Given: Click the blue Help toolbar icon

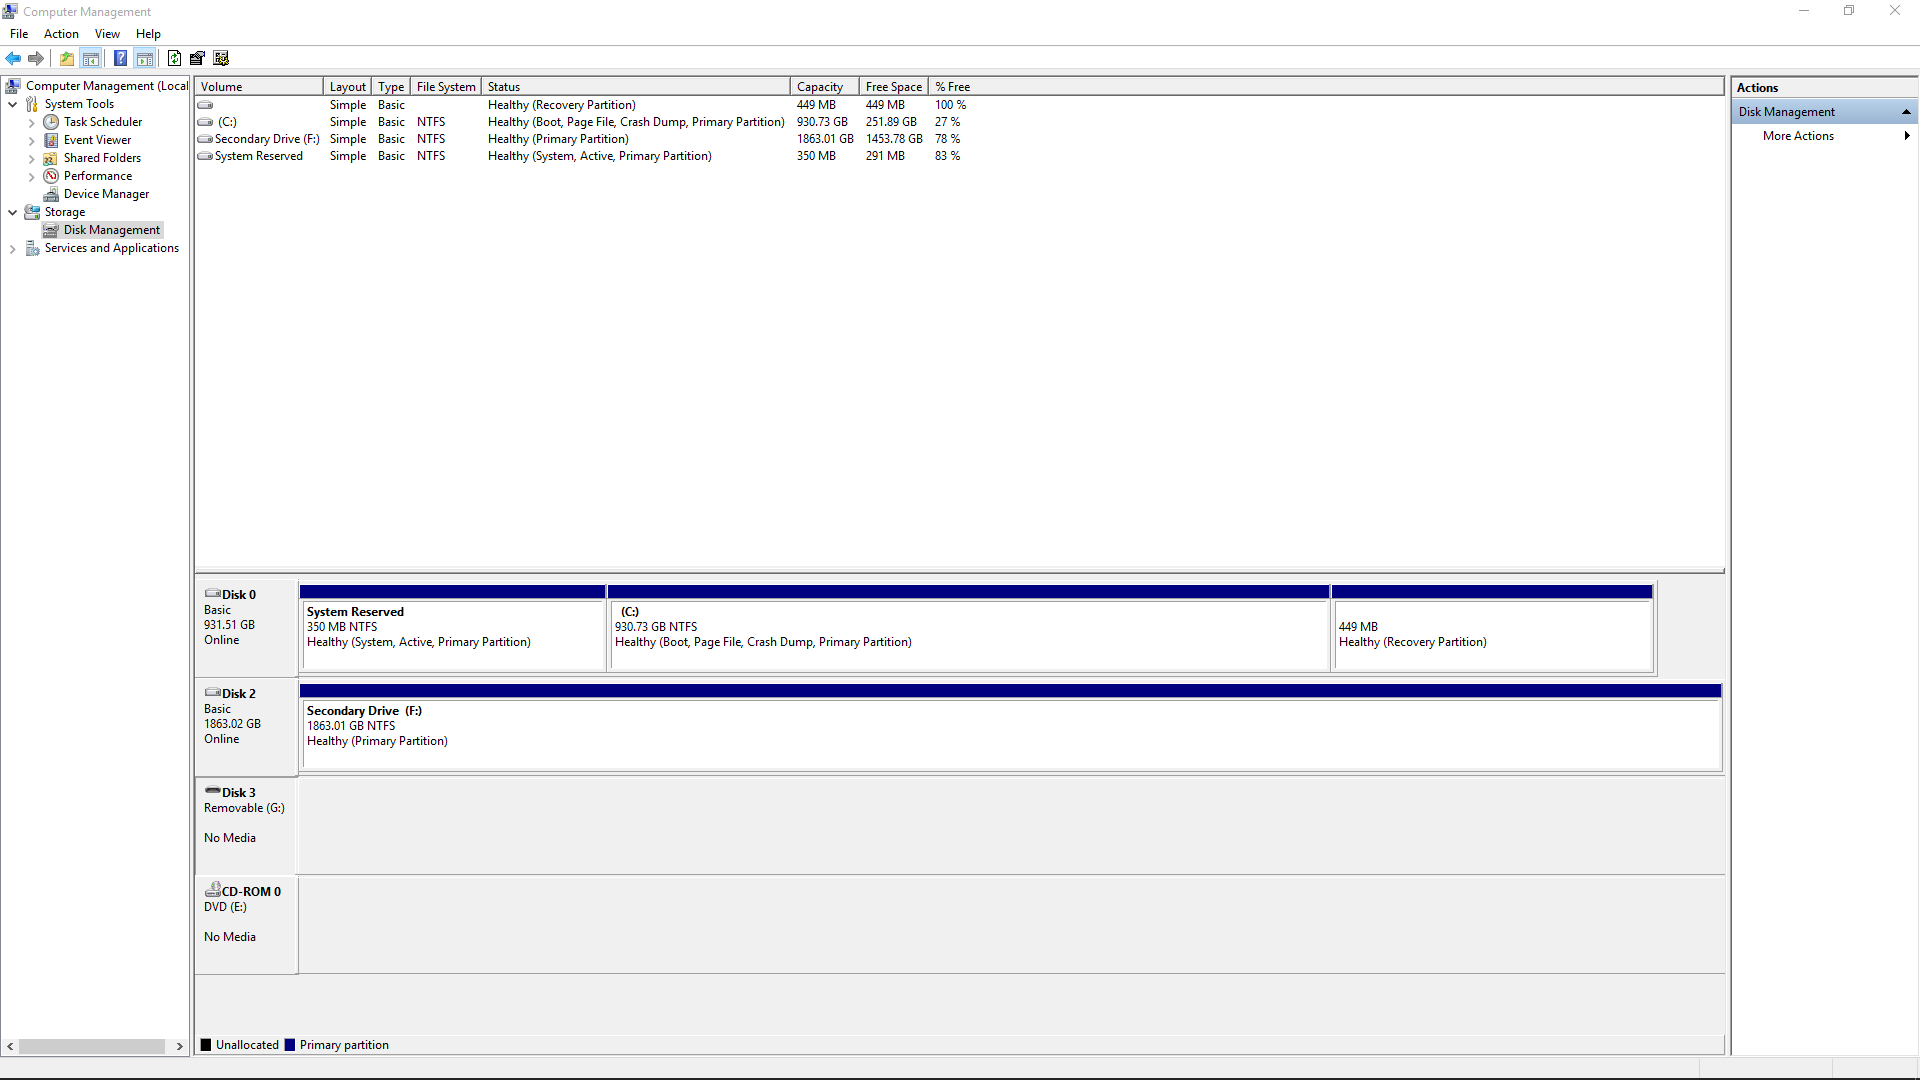Looking at the screenshot, I should 120,58.
